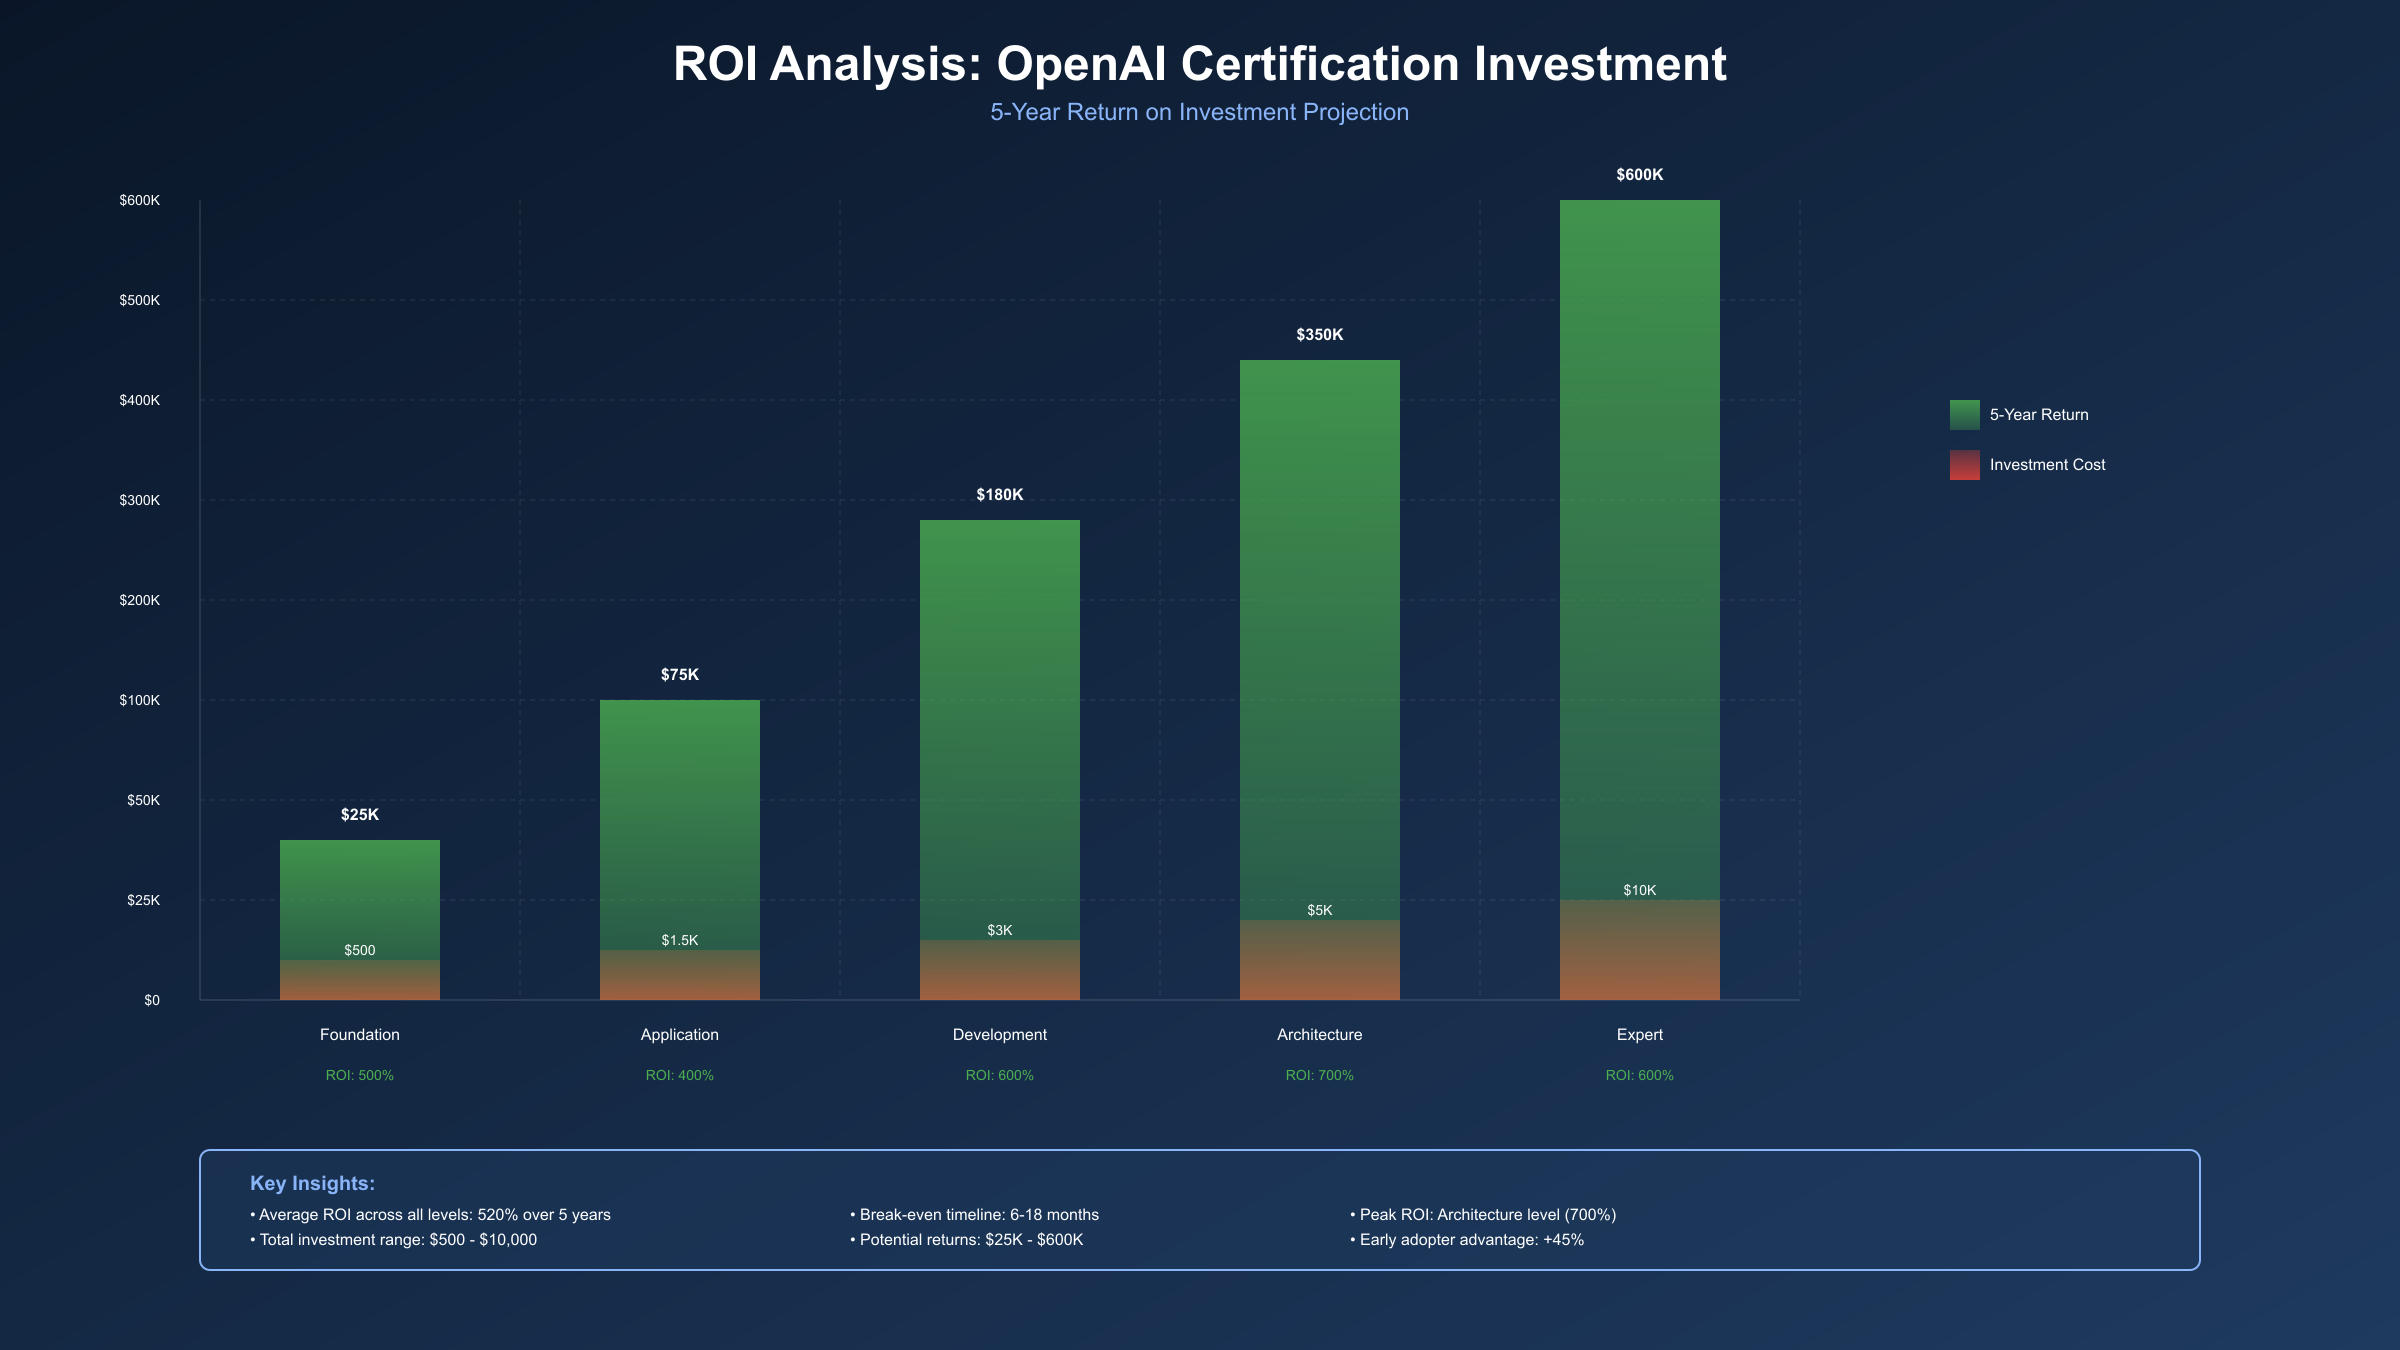Click the Expert category label

(1640, 1035)
